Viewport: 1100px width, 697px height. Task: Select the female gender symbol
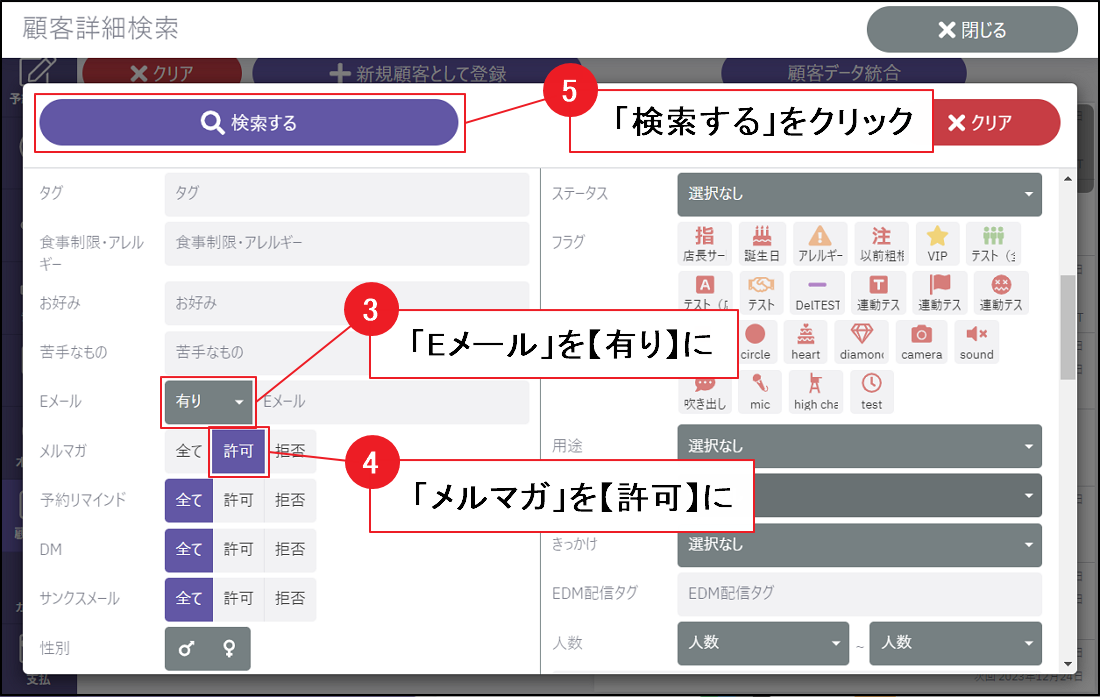pos(229,649)
